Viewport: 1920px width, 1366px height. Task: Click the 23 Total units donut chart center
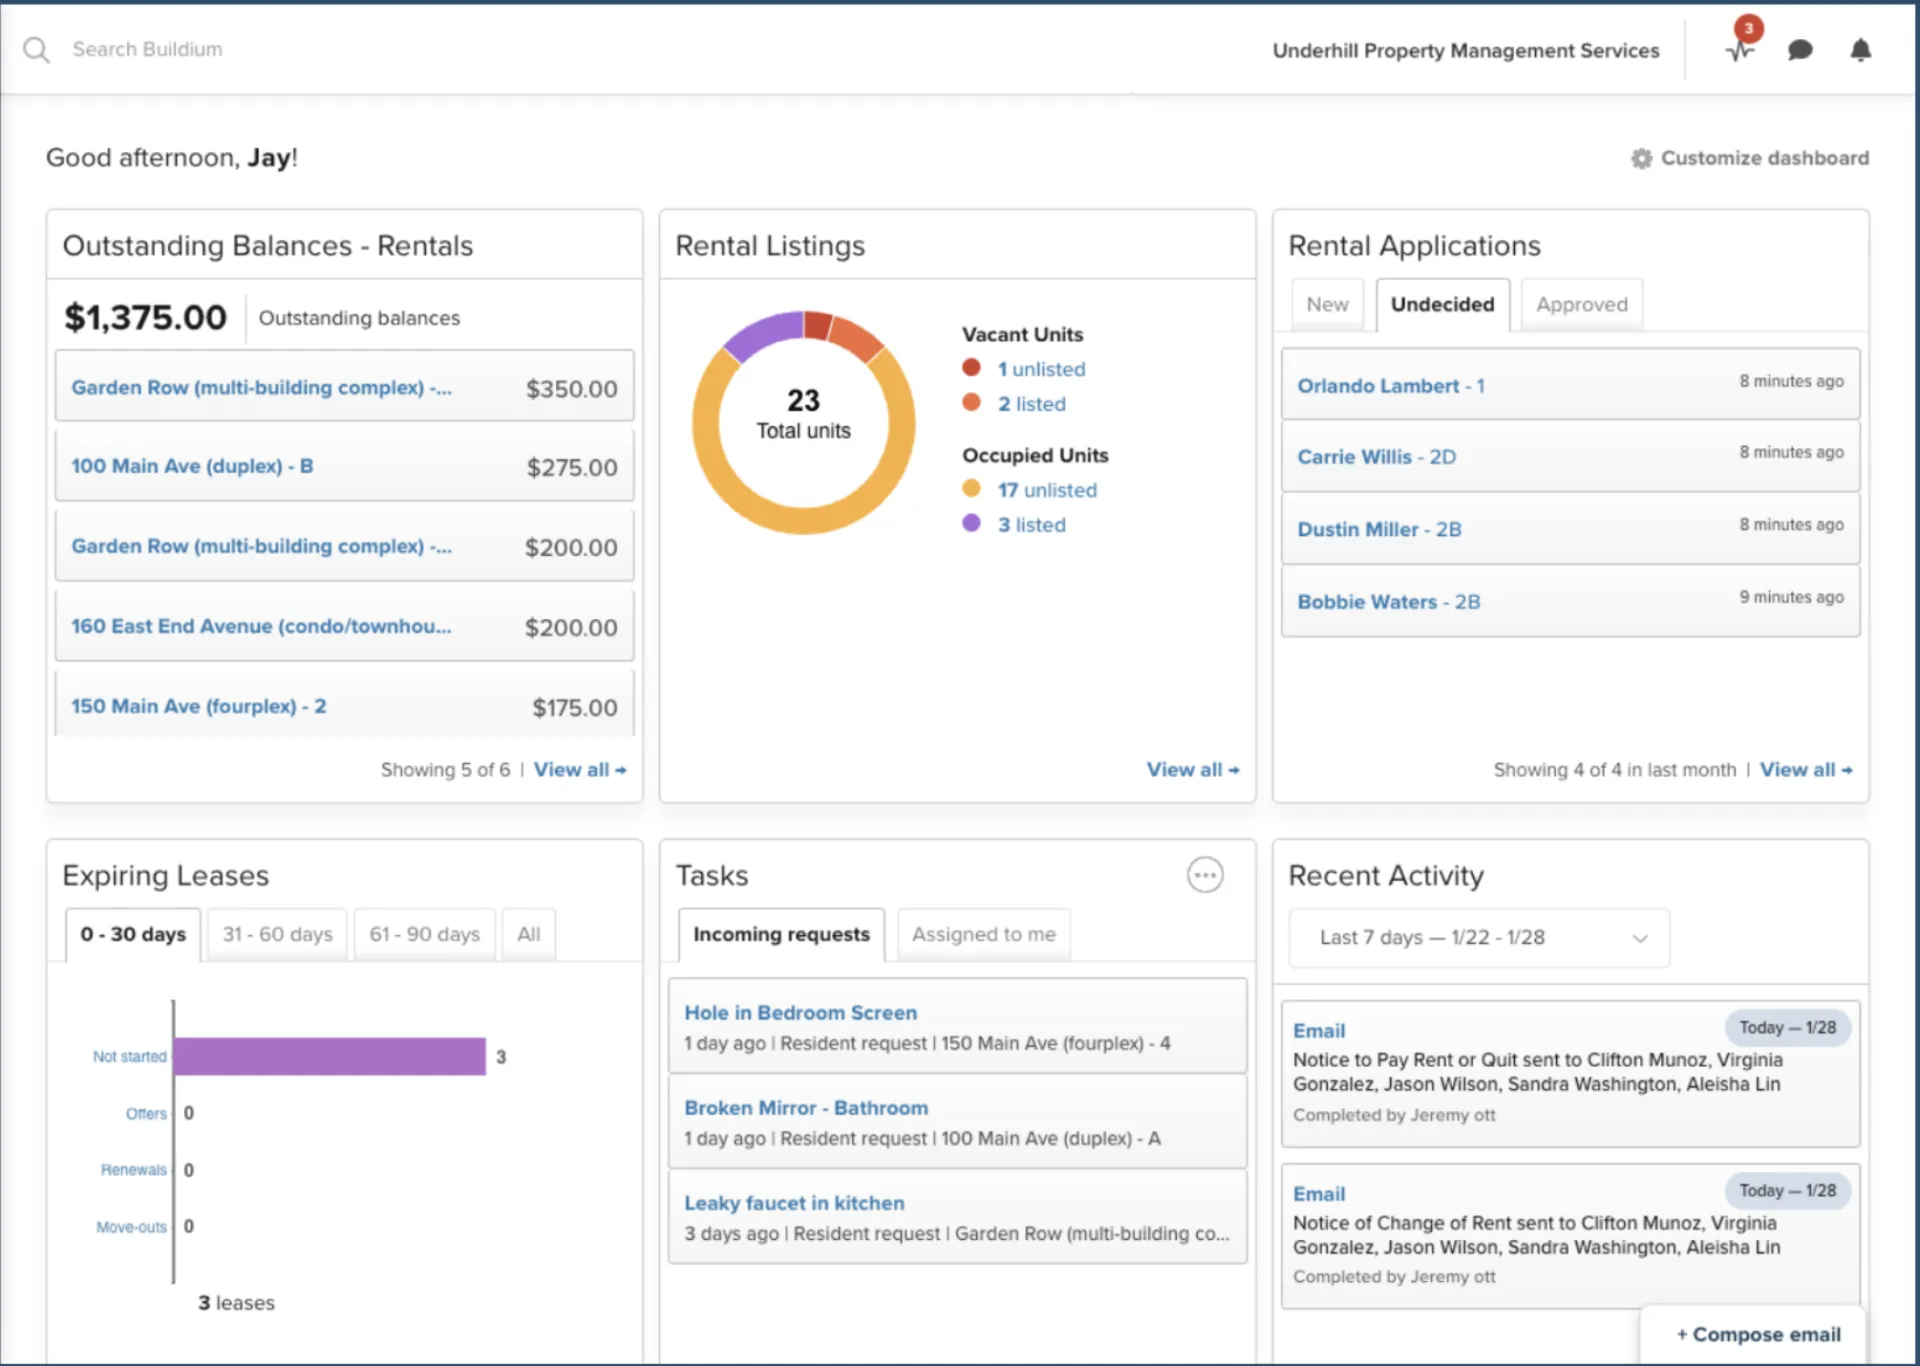click(803, 414)
